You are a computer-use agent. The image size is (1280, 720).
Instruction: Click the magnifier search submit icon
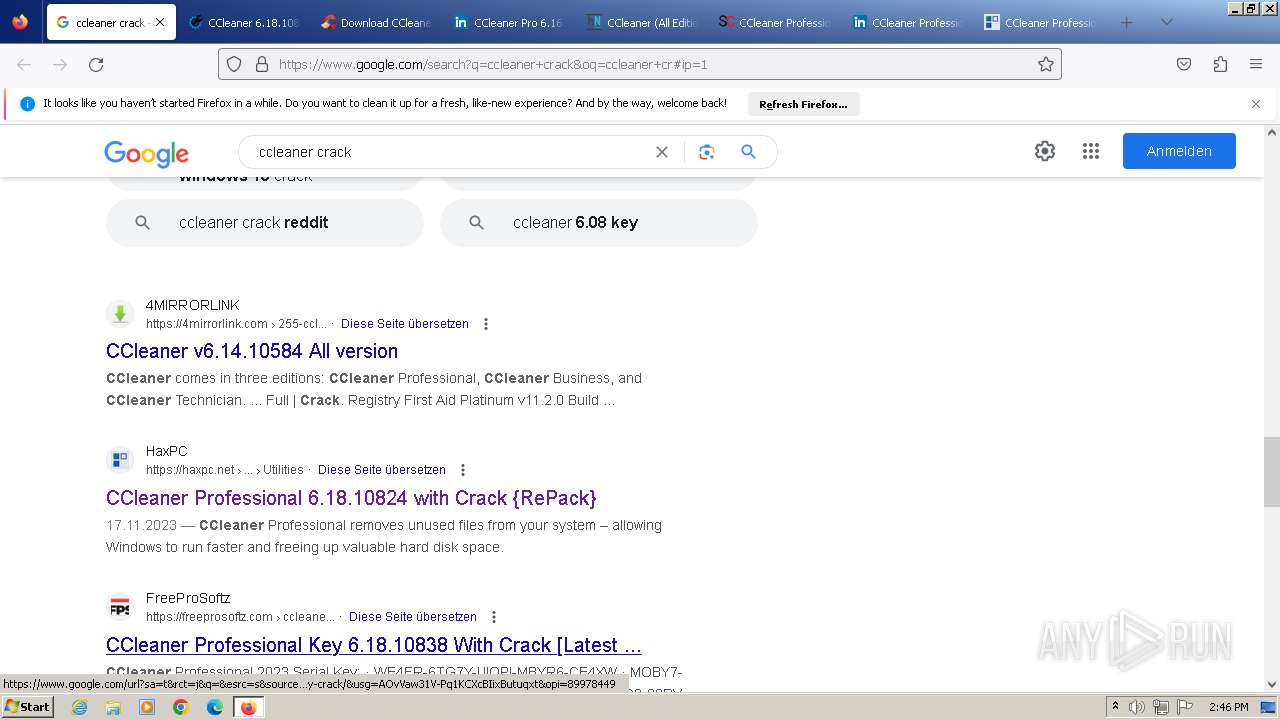748,152
